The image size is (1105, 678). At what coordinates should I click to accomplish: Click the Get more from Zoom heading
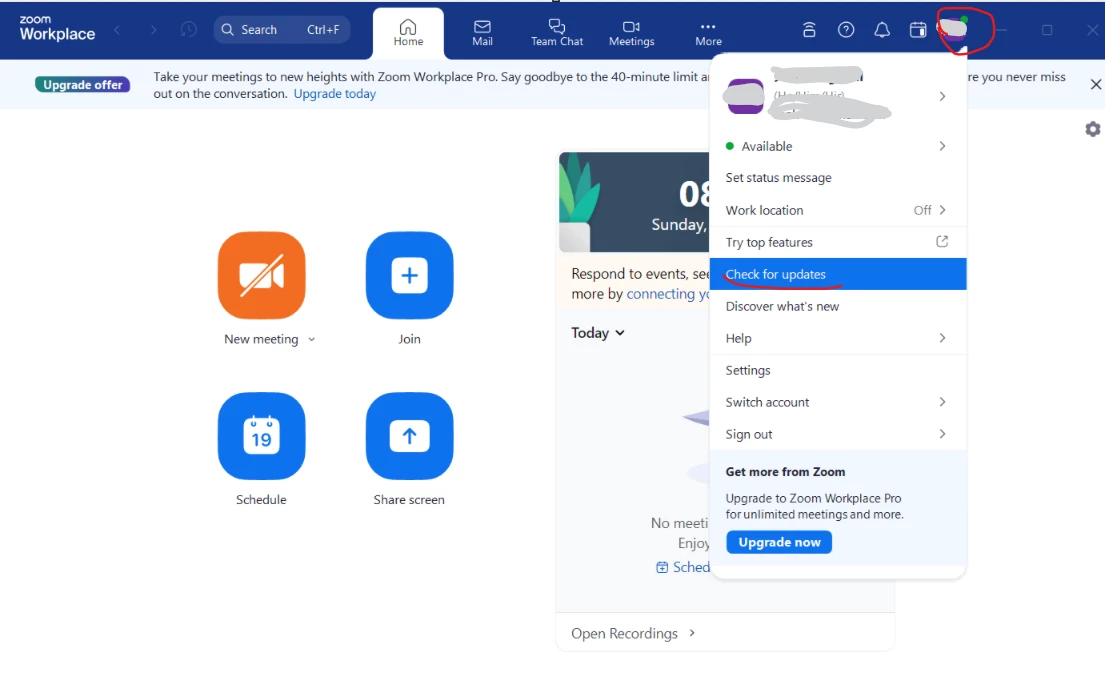(x=785, y=471)
